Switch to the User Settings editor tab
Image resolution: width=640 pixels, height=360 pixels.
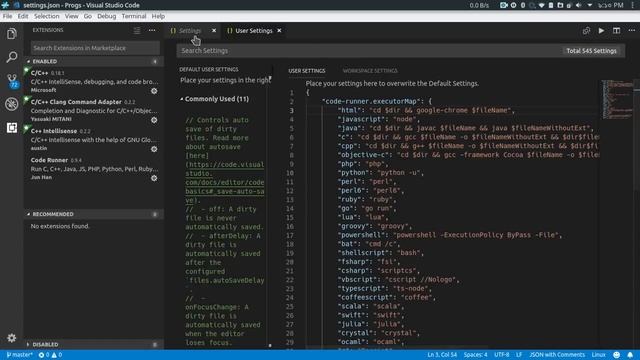pyautogui.click(x=253, y=31)
